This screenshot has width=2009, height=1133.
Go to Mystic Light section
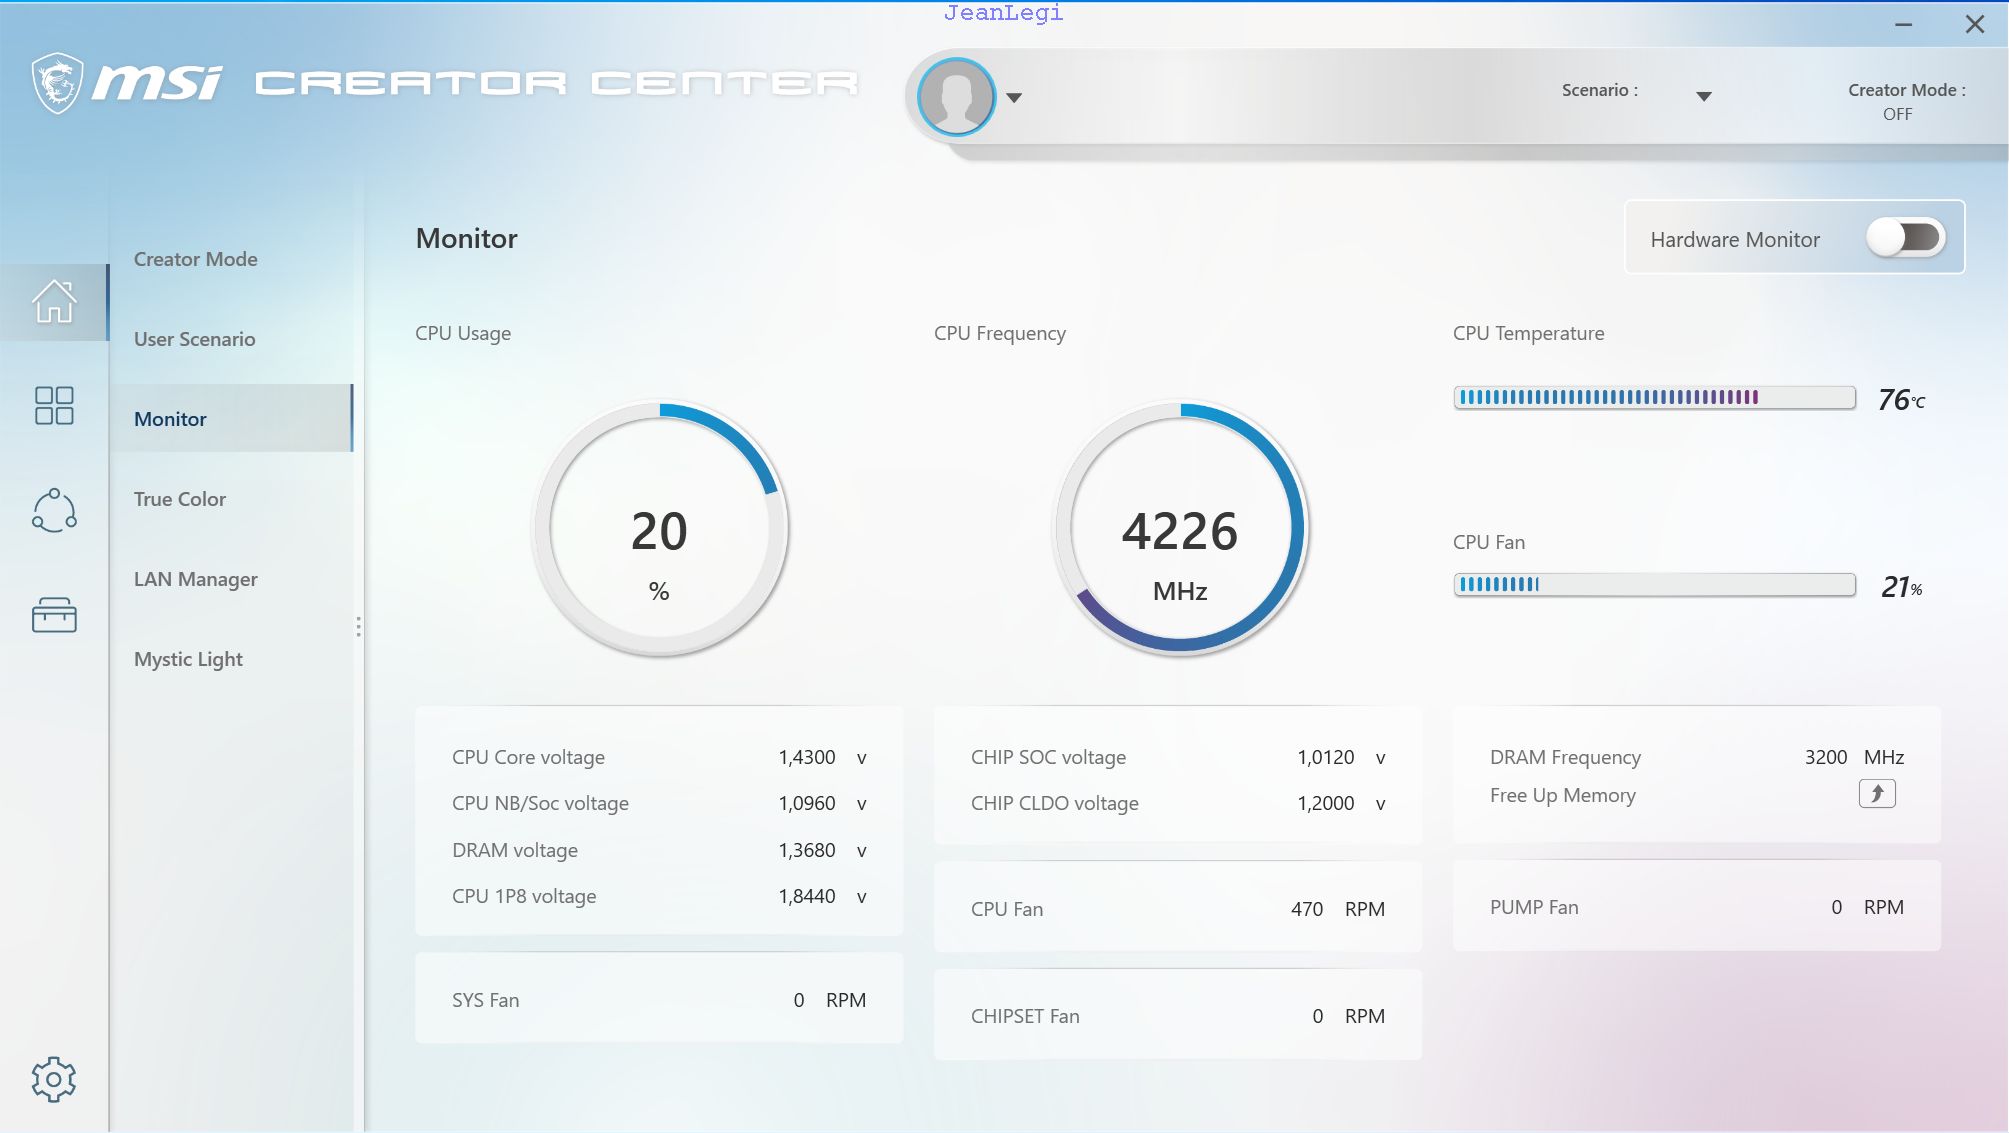tap(189, 659)
